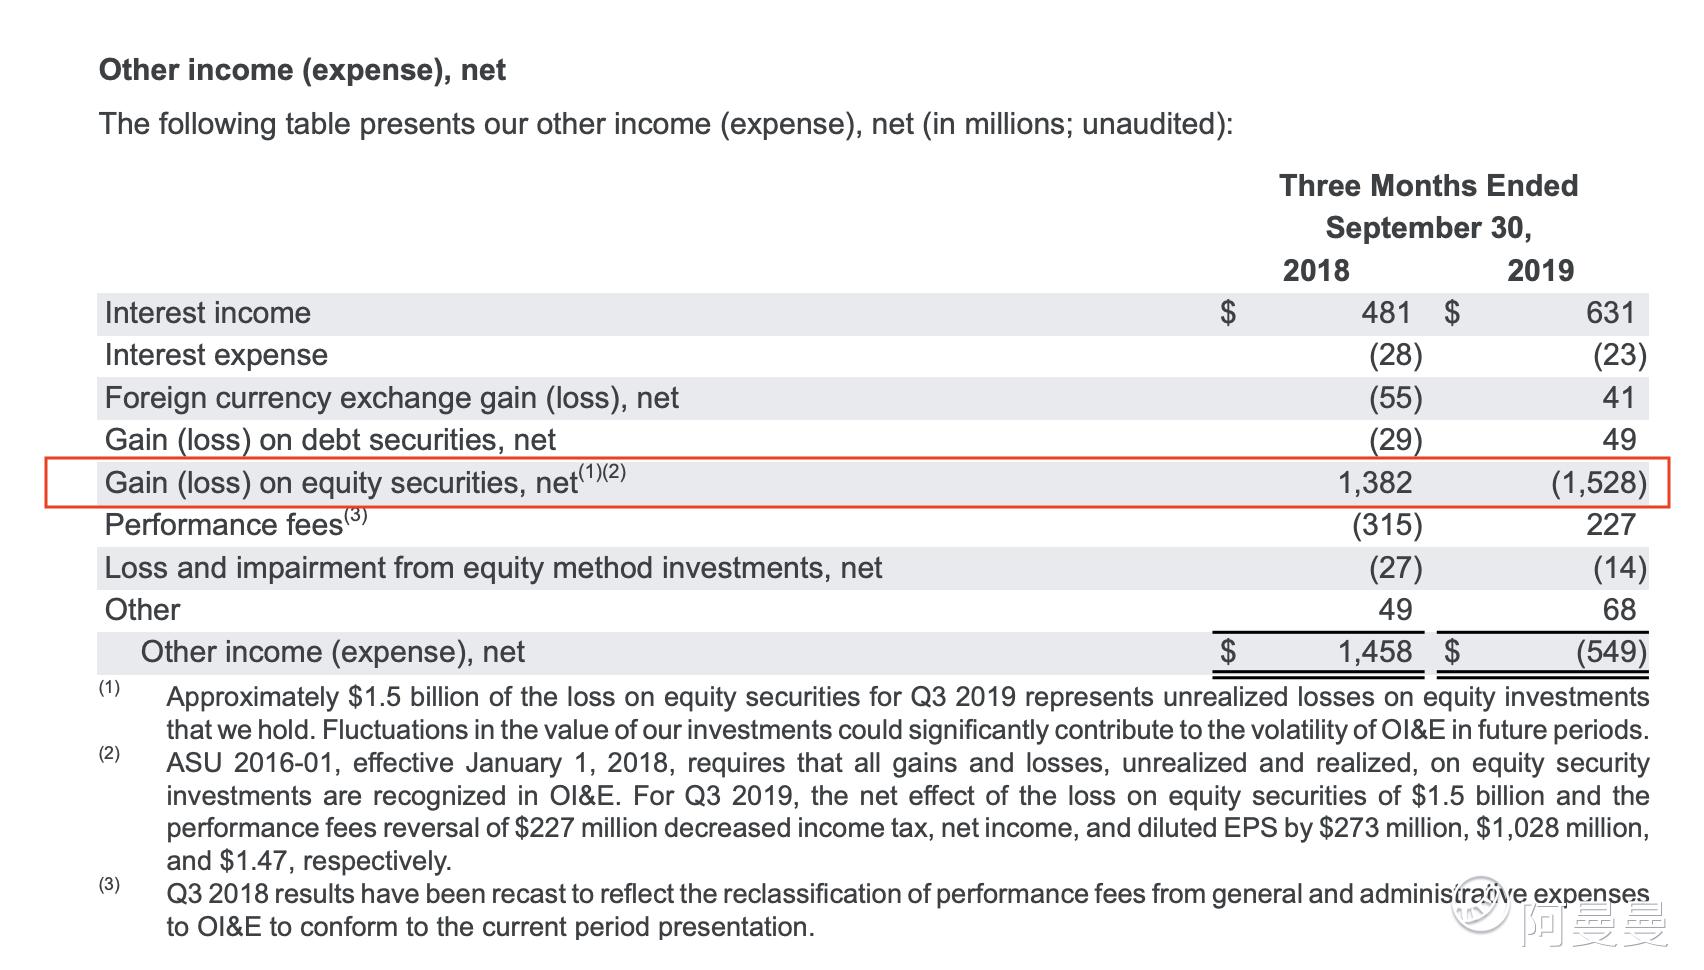Select the 1,382 equity securities gain value

point(1375,483)
